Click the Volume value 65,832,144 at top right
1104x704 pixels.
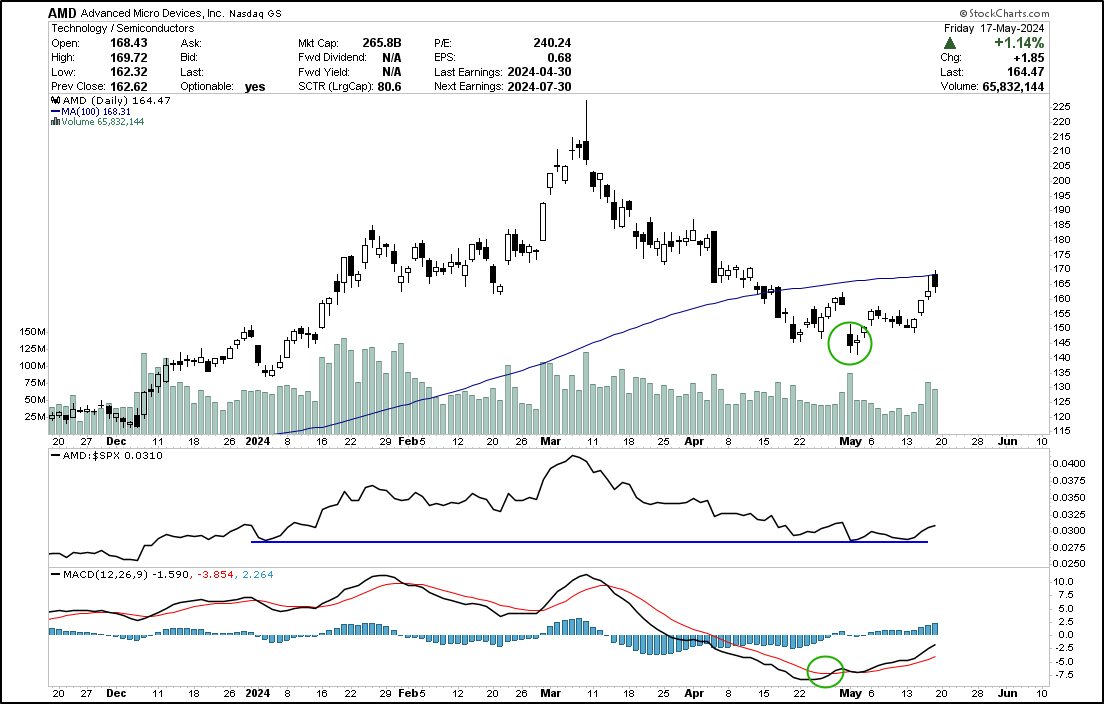[x=1013, y=87]
